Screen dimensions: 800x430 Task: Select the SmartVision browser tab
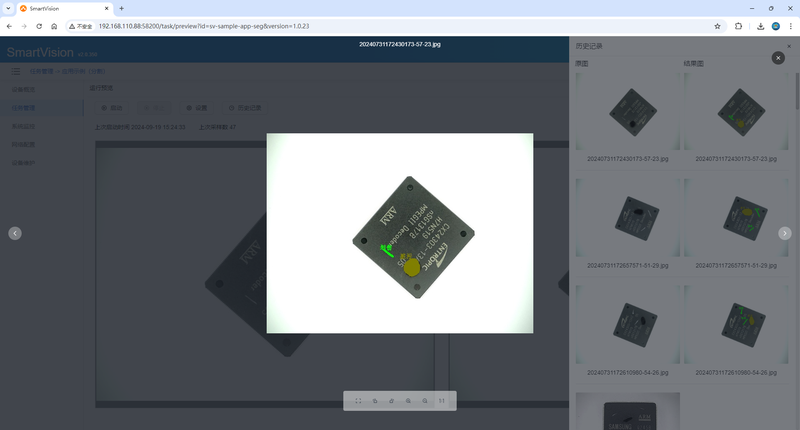point(64,9)
